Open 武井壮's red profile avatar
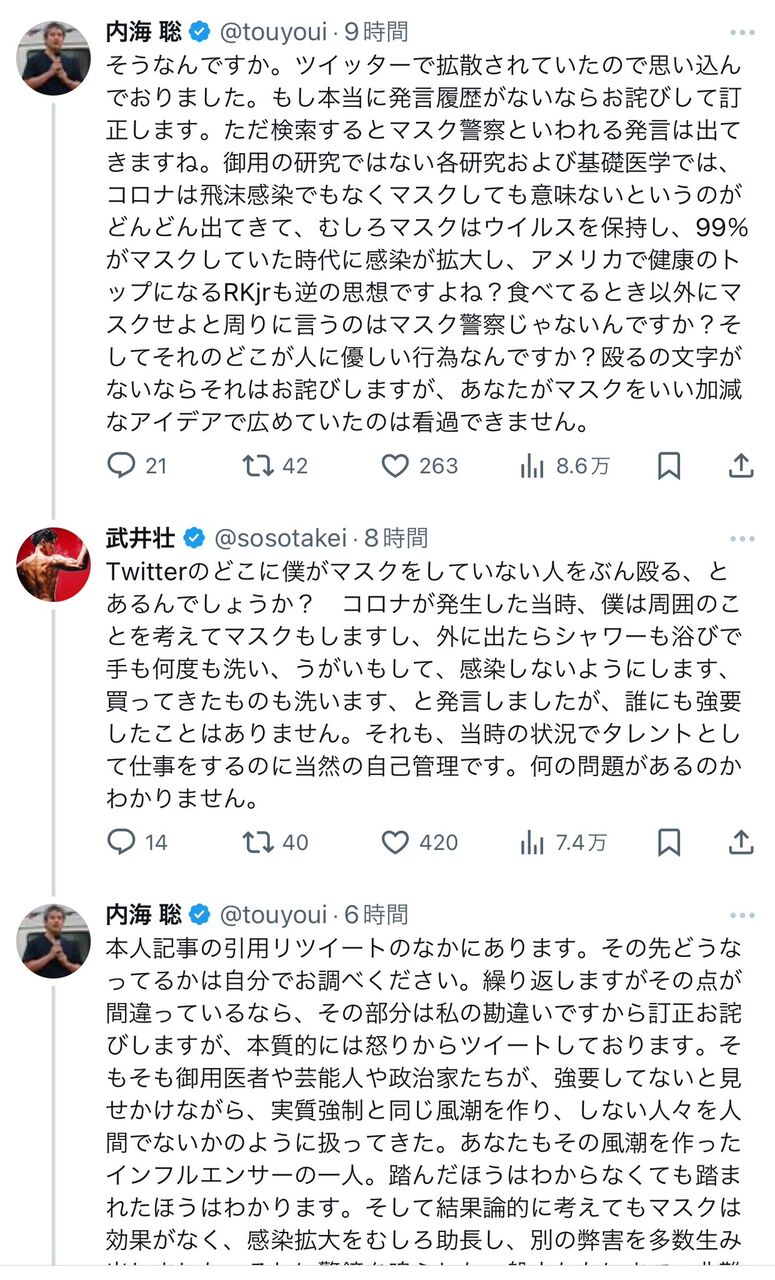The width and height of the screenshot is (775, 1280). coord(53,563)
